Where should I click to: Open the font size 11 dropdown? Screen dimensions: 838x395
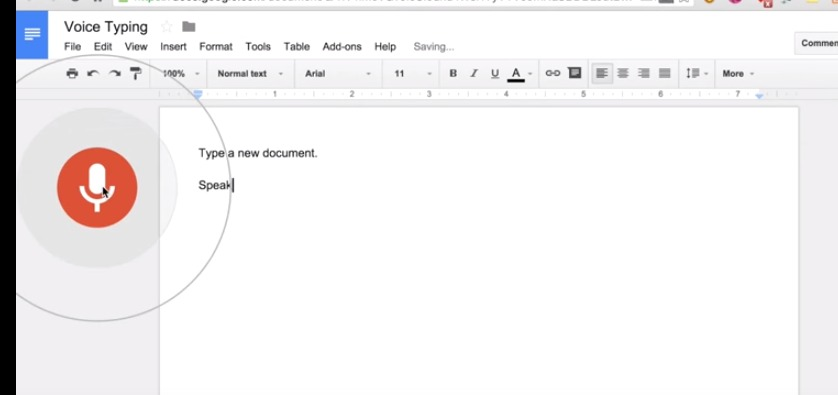413,74
